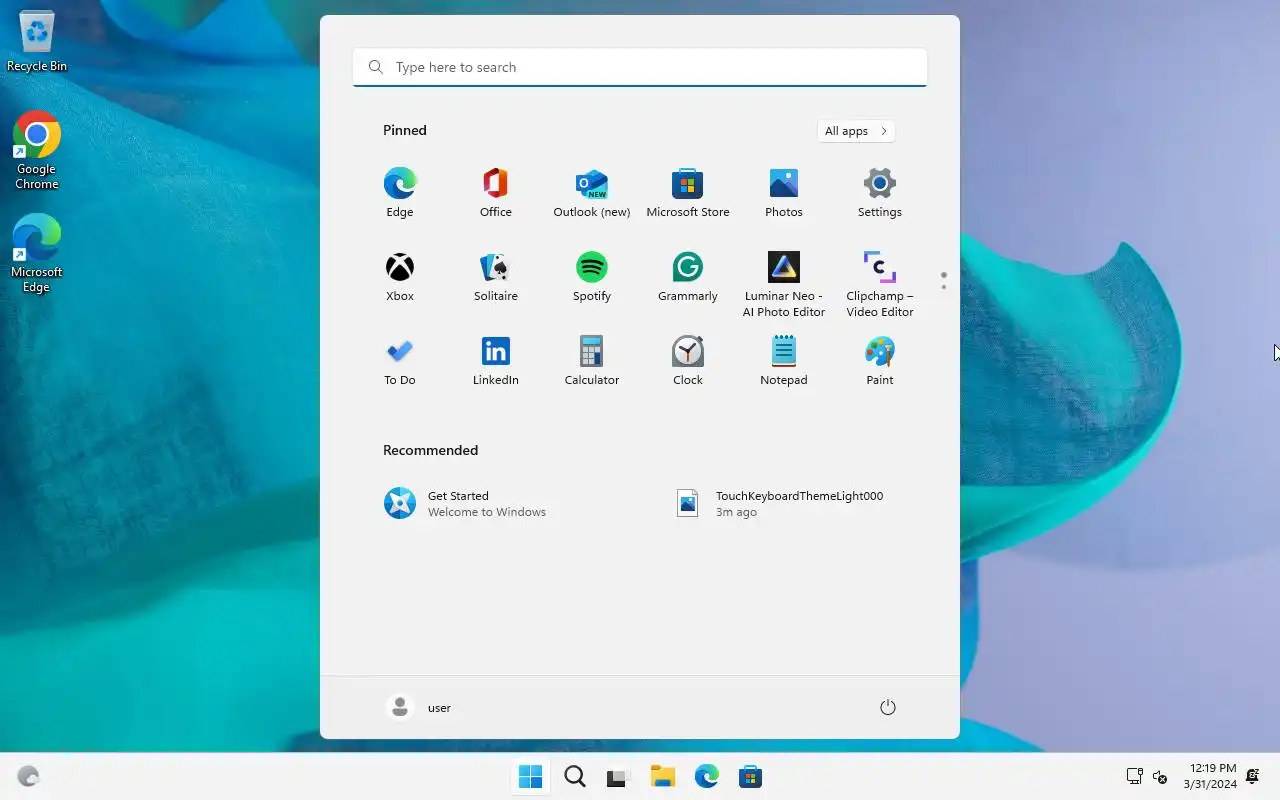The height and width of the screenshot is (800, 1280).
Task: Launch the Photos app
Action: point(784,192)
